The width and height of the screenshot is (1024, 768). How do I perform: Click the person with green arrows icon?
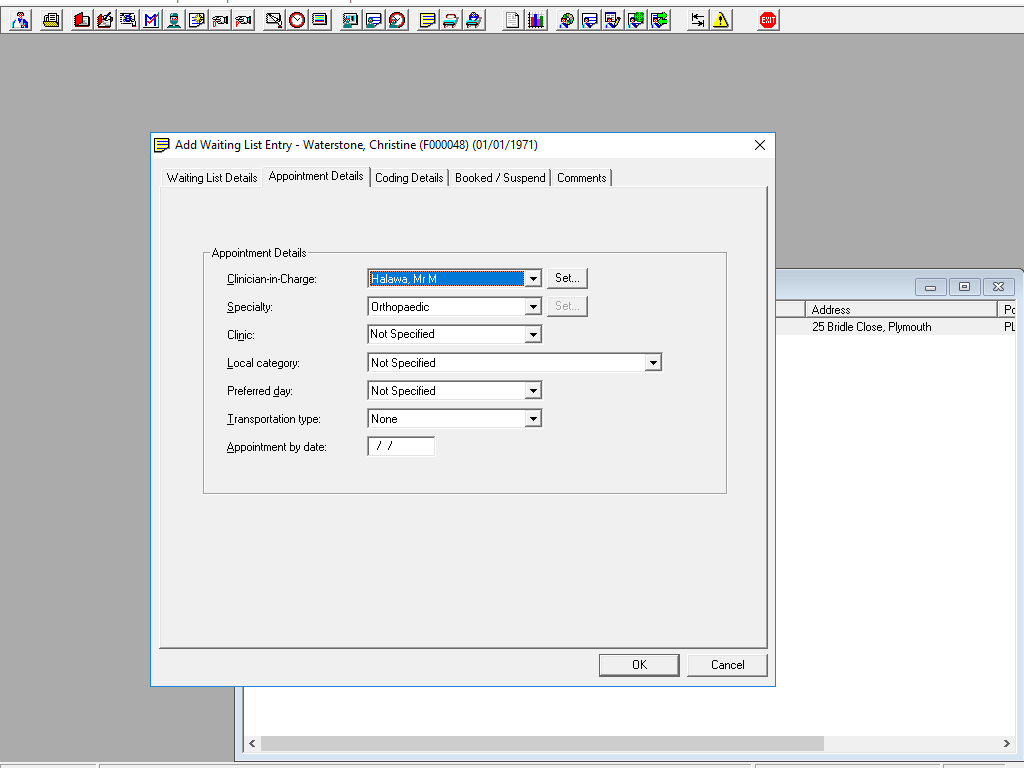[x=659, y=20]
